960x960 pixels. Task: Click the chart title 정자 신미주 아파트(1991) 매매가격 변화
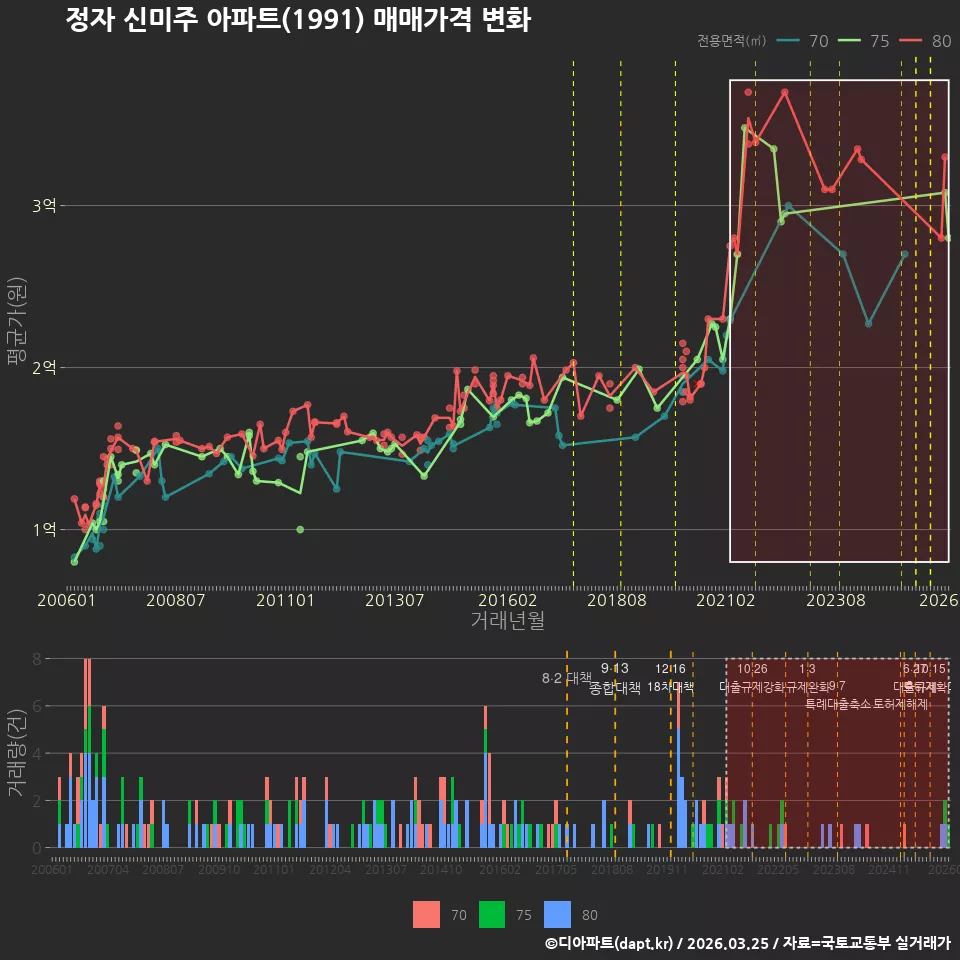[x=298, y=20]
